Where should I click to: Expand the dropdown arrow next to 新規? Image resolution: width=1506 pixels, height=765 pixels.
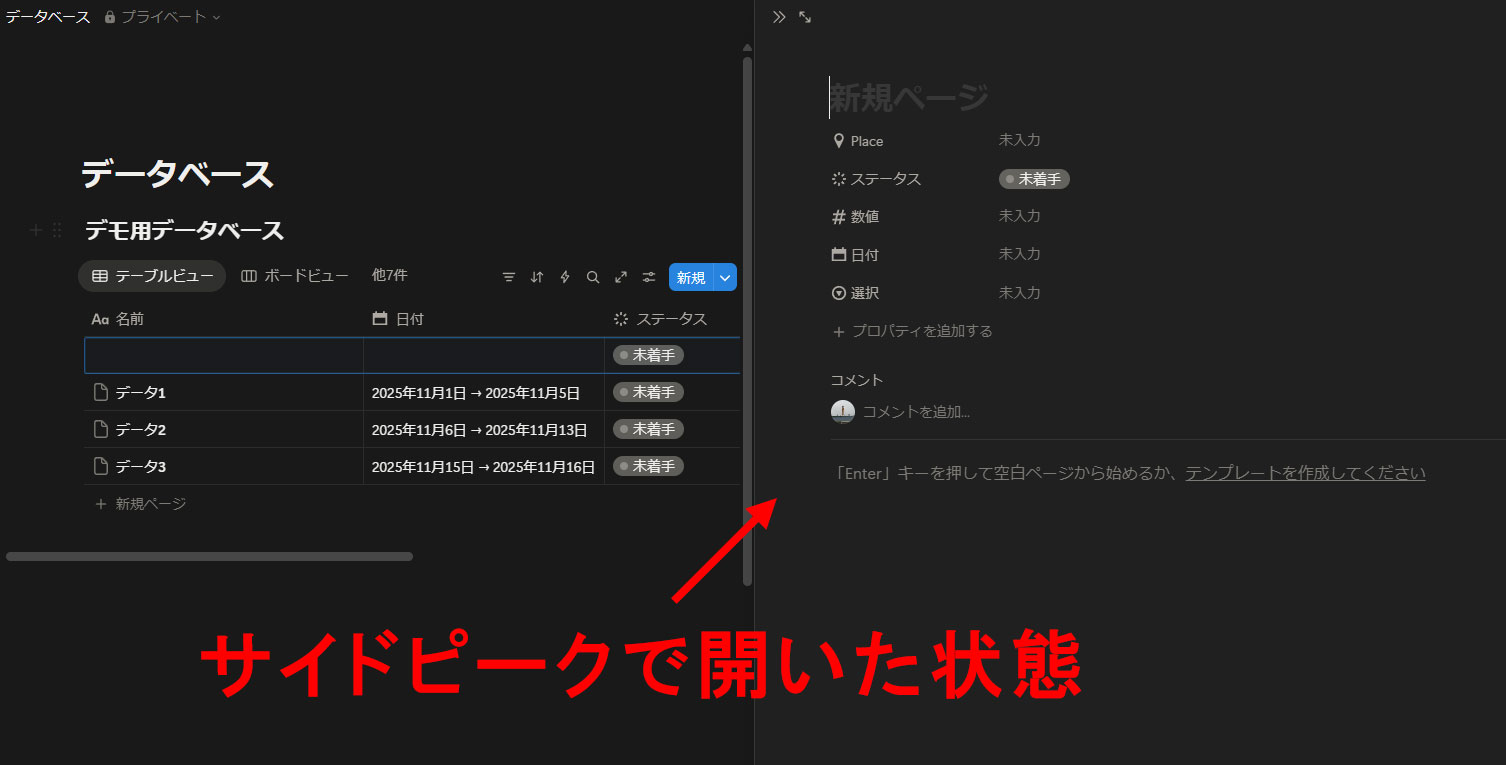(725, 277)
